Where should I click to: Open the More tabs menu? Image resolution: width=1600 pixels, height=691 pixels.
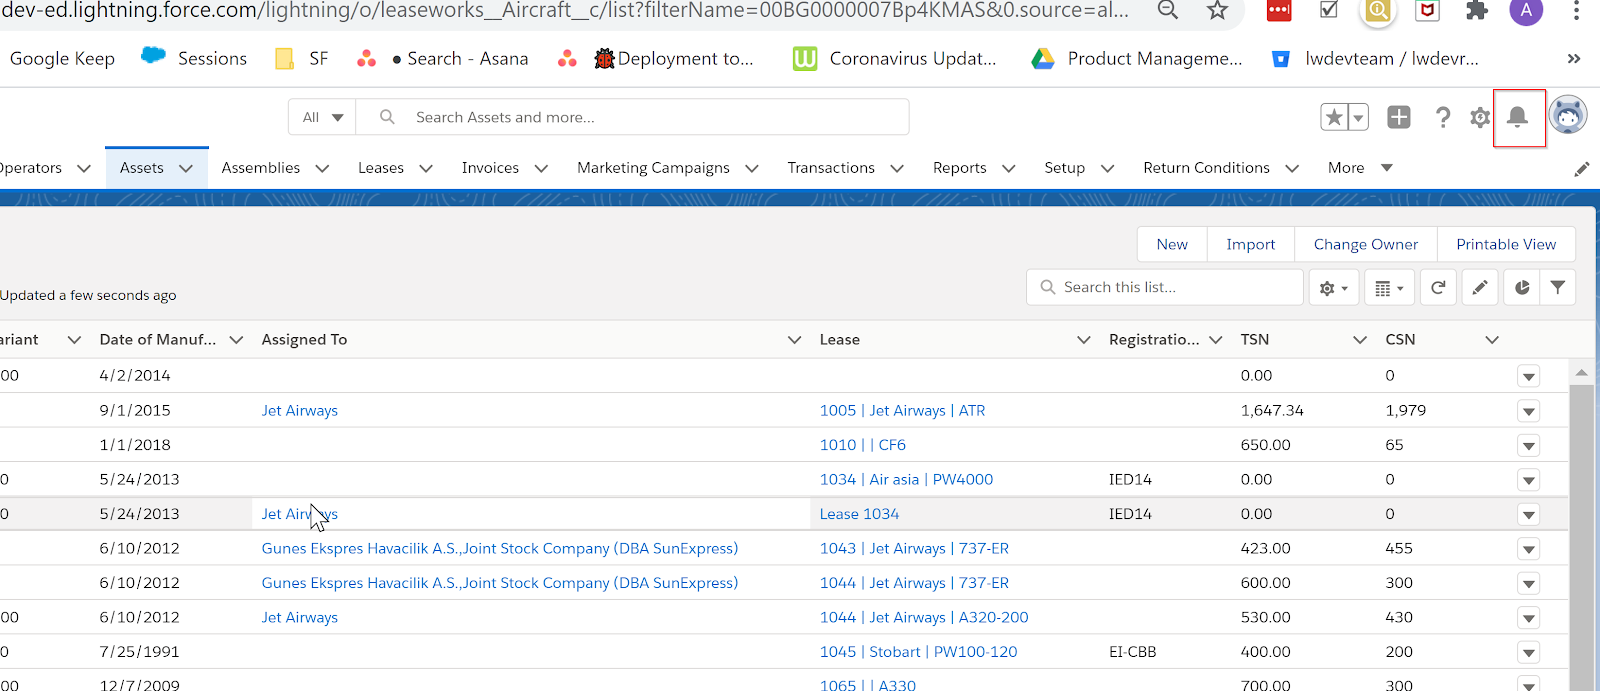click(1359, 168)
